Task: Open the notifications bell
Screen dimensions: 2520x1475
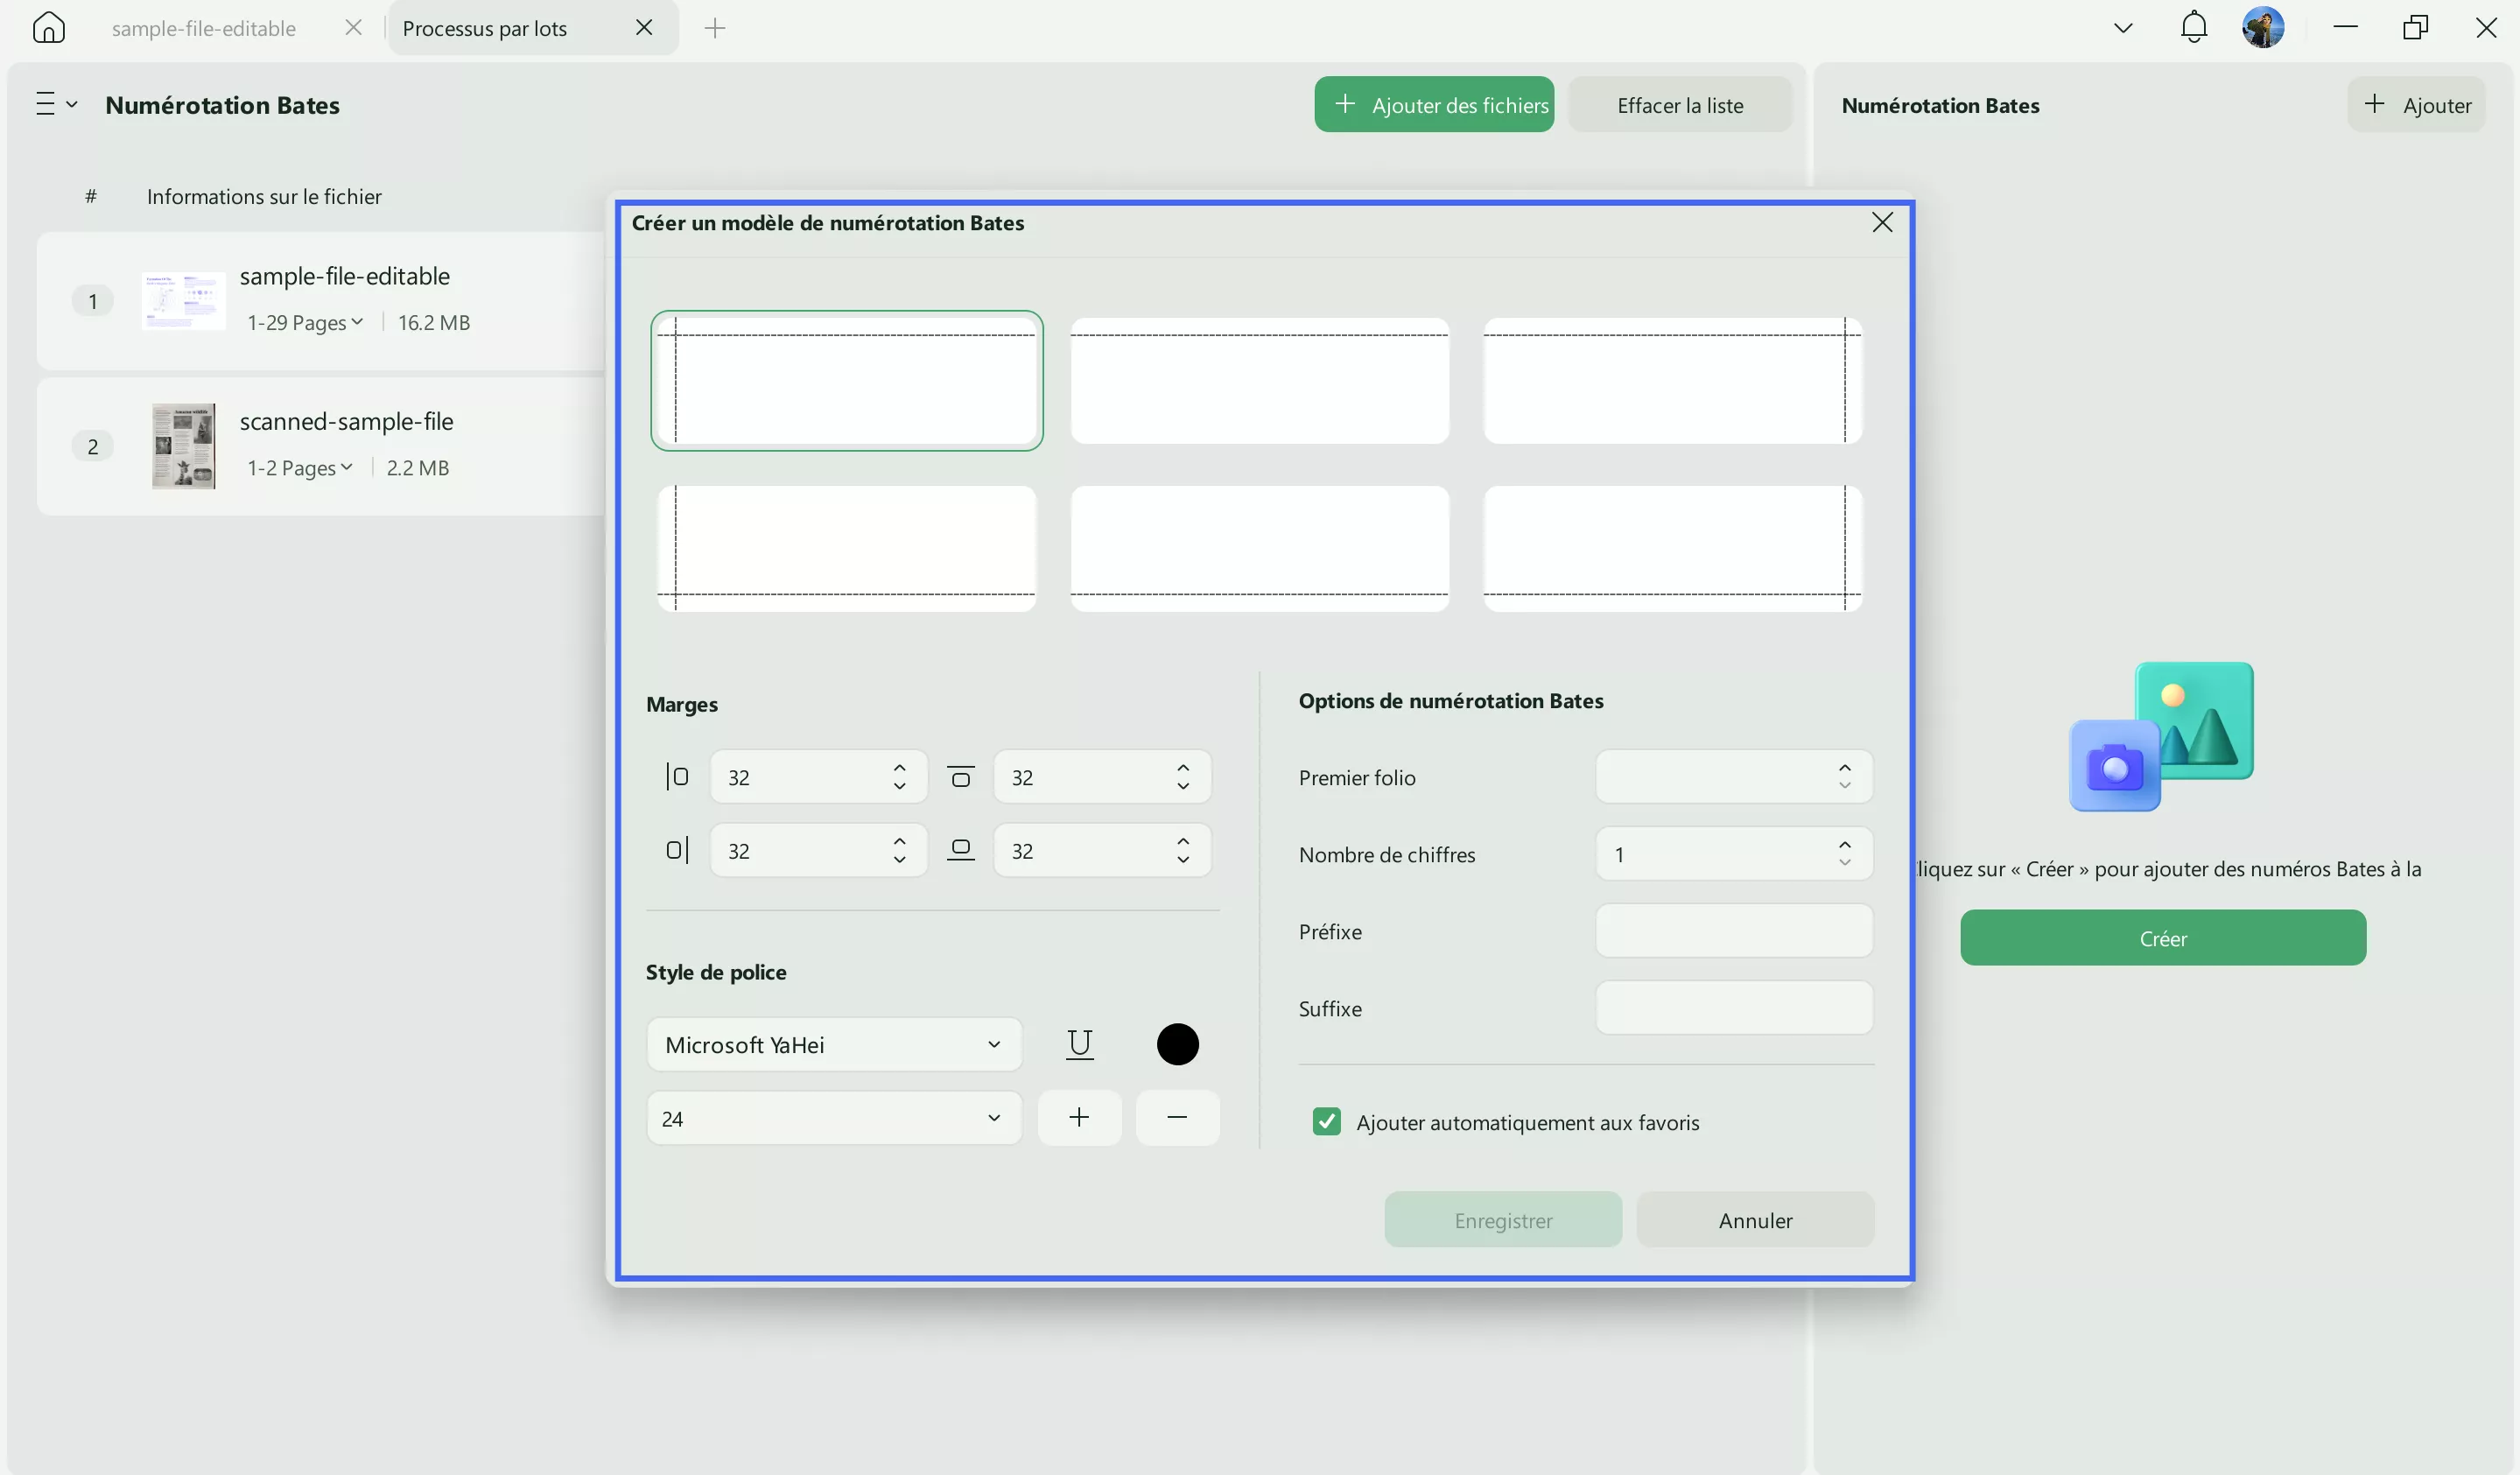Action: click(2193, 27)
